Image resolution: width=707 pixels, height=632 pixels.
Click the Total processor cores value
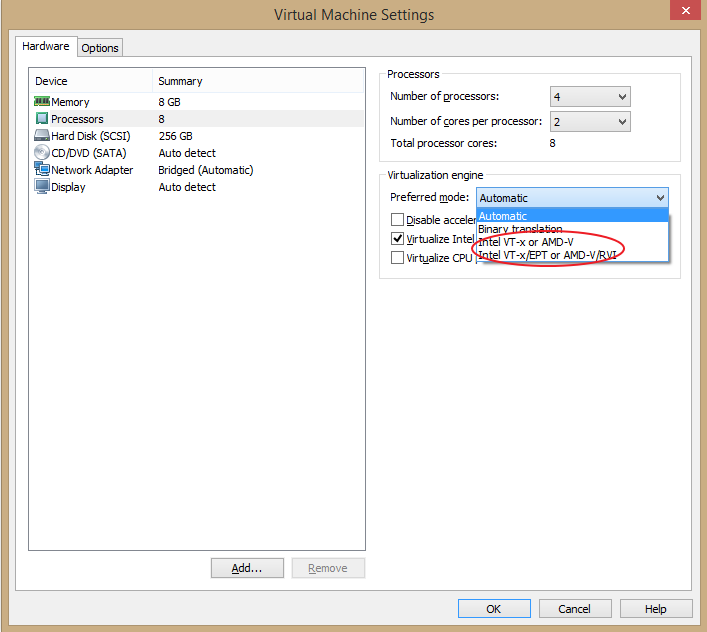click(552, 143)
